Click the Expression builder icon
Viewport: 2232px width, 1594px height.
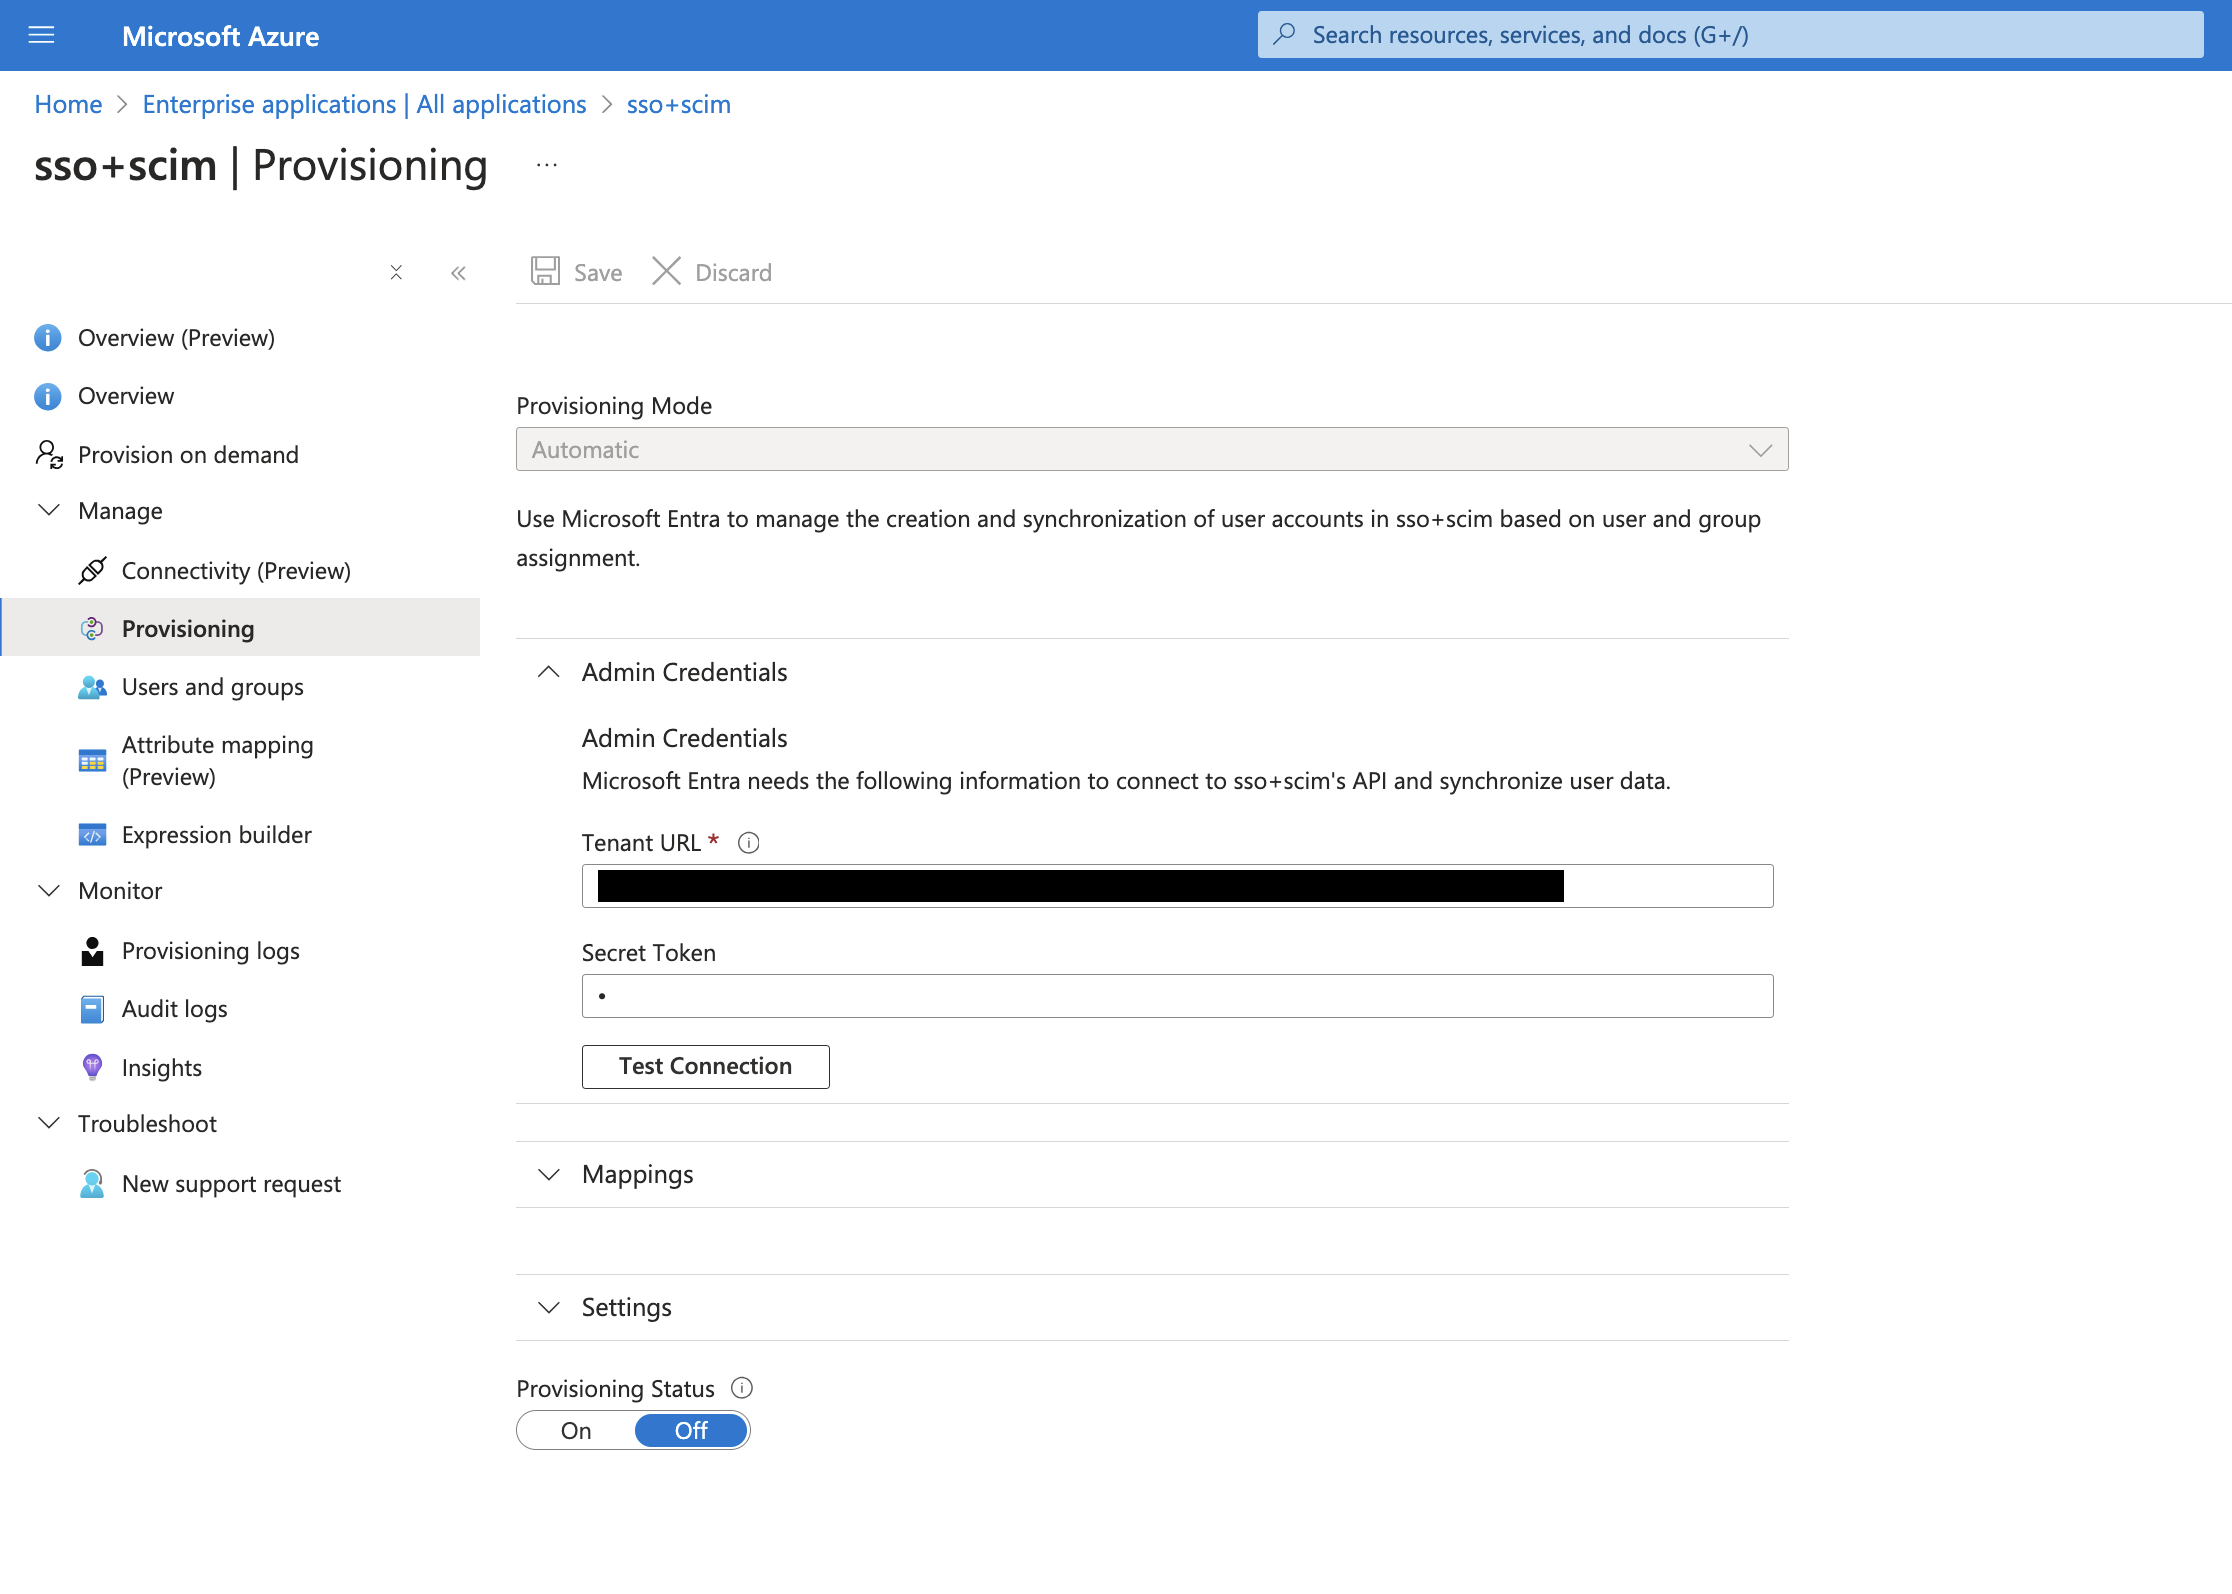pyautogui.click(x=90, y=835)
